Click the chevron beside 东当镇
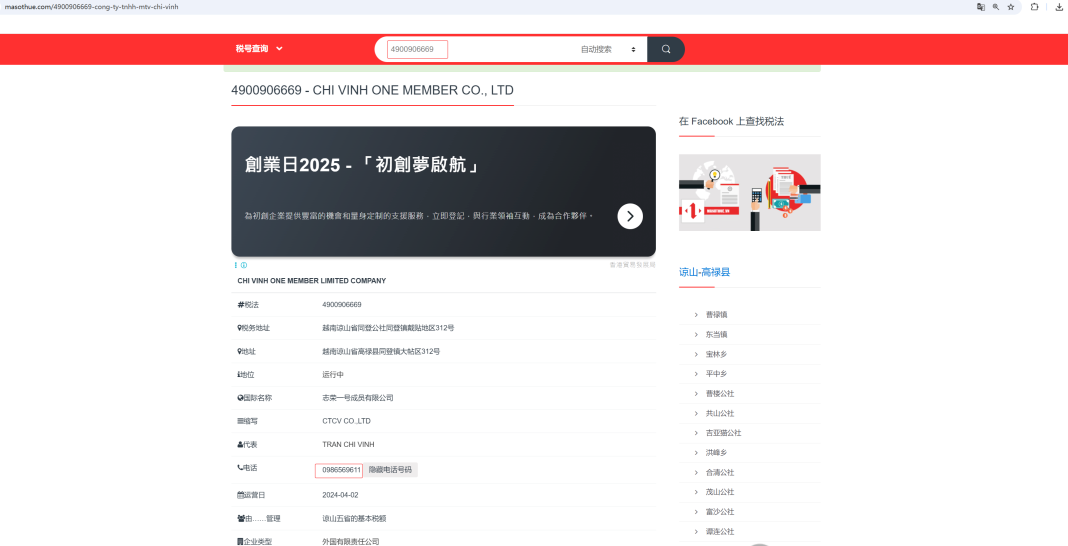1068x546 pixels. click(x=696, y=334)
